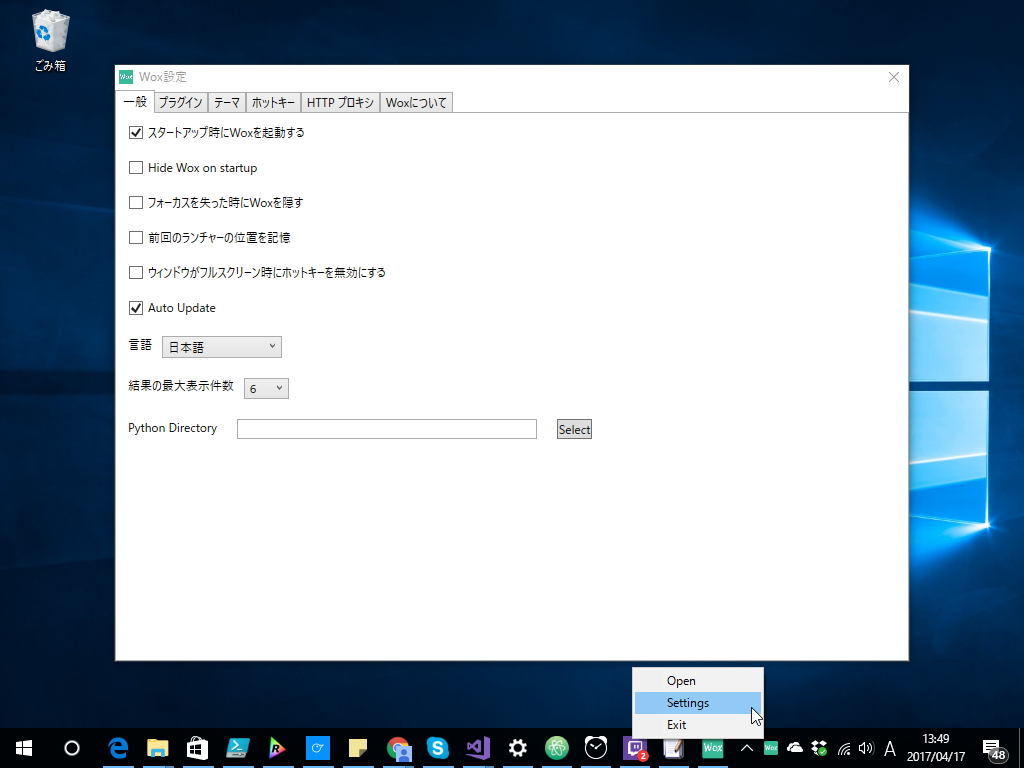The height and width of the screenshot is (768, 1024).
Task: Click inside the Python Directory field
Action: tap(386, 428)
